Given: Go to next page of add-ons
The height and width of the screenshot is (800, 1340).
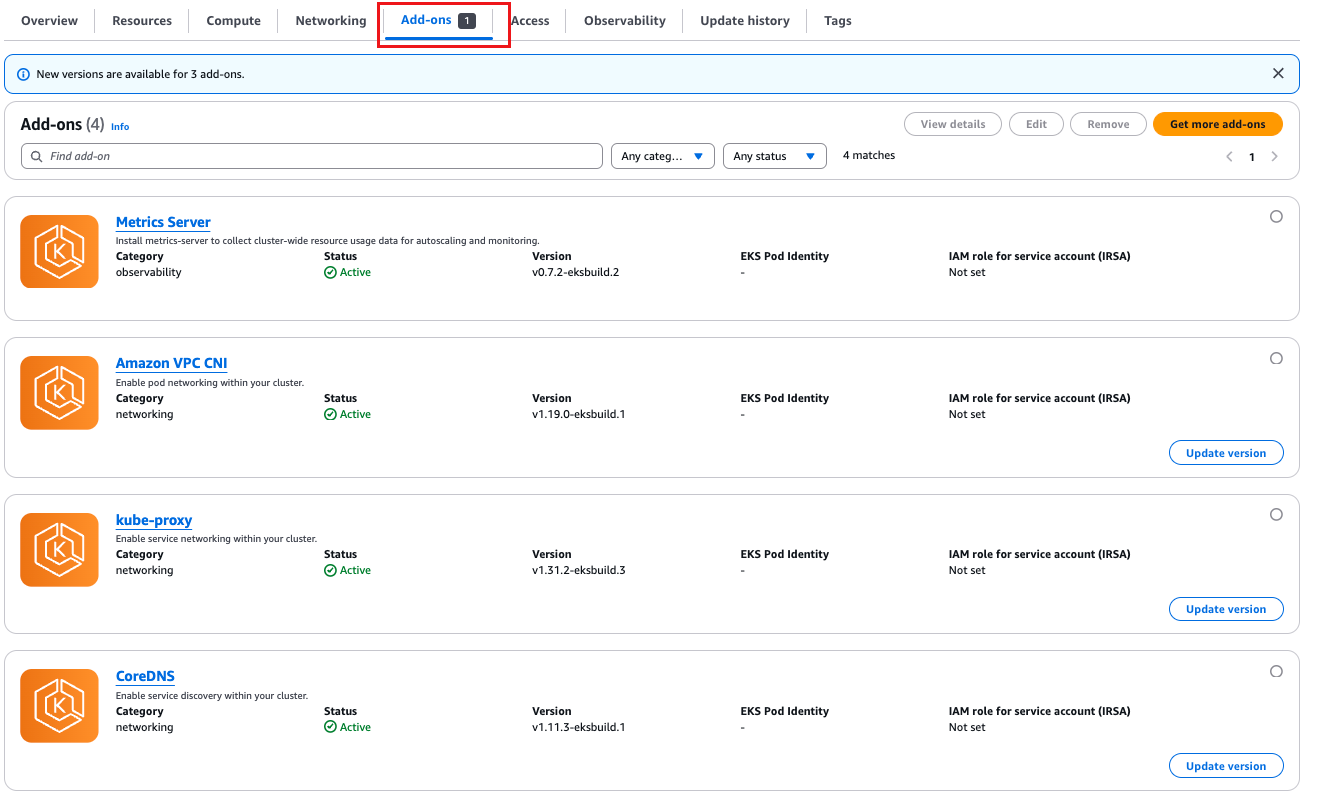Looking at the screenshot, I should tap(1275, 157).
